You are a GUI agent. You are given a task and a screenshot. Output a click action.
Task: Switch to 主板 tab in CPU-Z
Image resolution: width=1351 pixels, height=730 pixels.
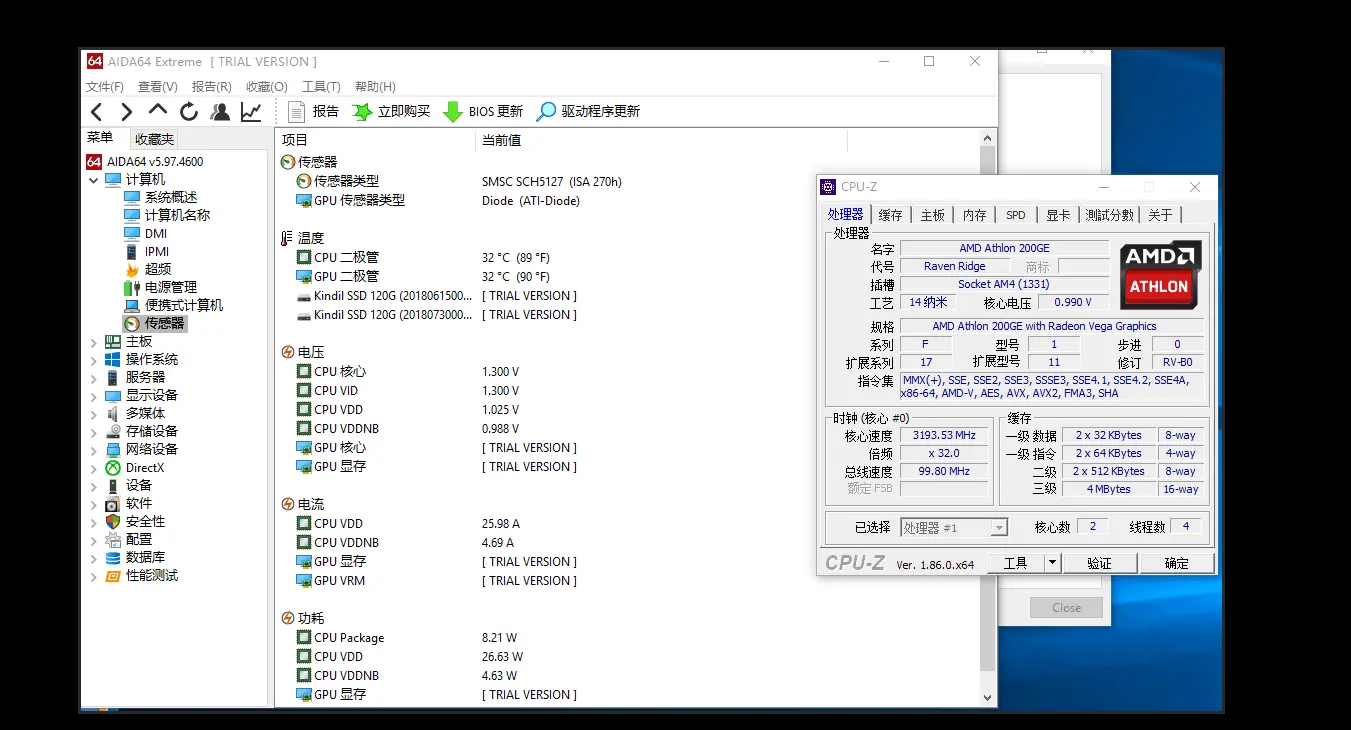(932, 215)
